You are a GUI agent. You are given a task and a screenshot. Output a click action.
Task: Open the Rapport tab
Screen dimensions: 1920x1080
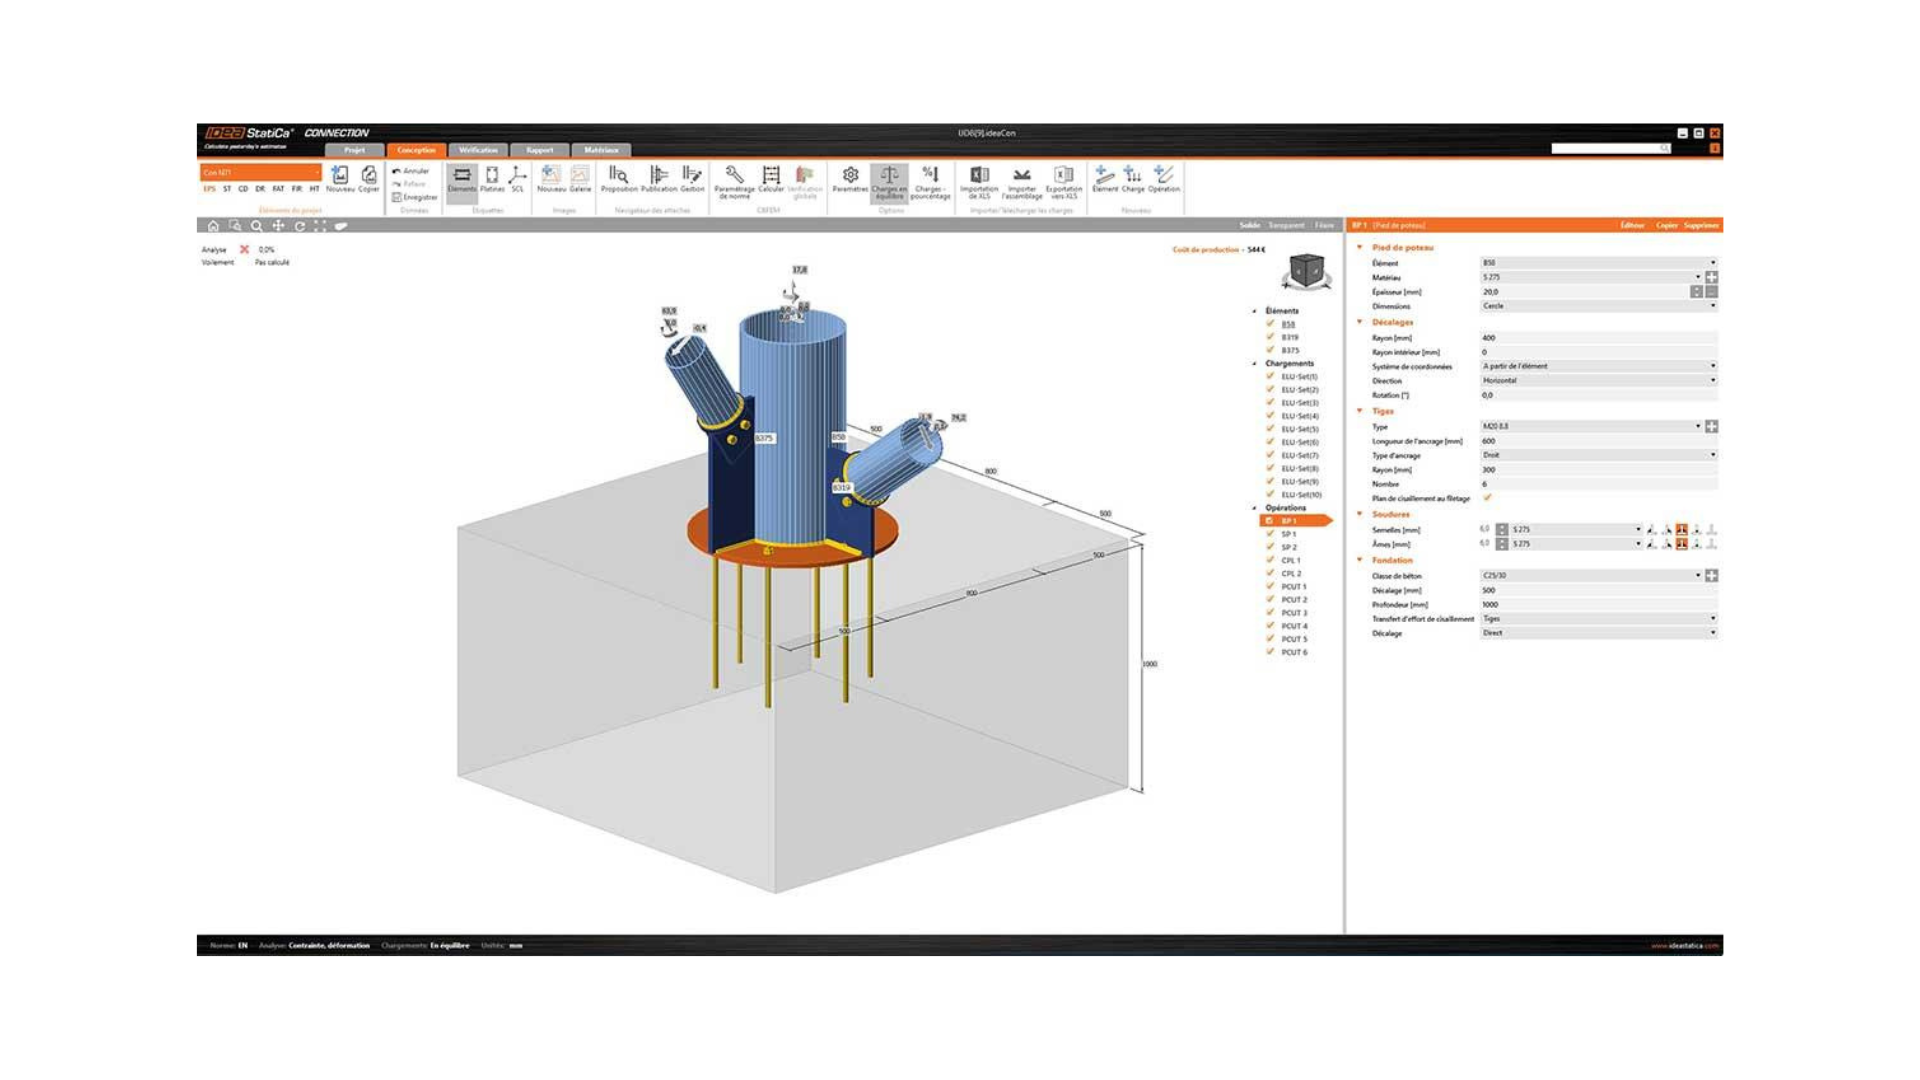(540, 150)
